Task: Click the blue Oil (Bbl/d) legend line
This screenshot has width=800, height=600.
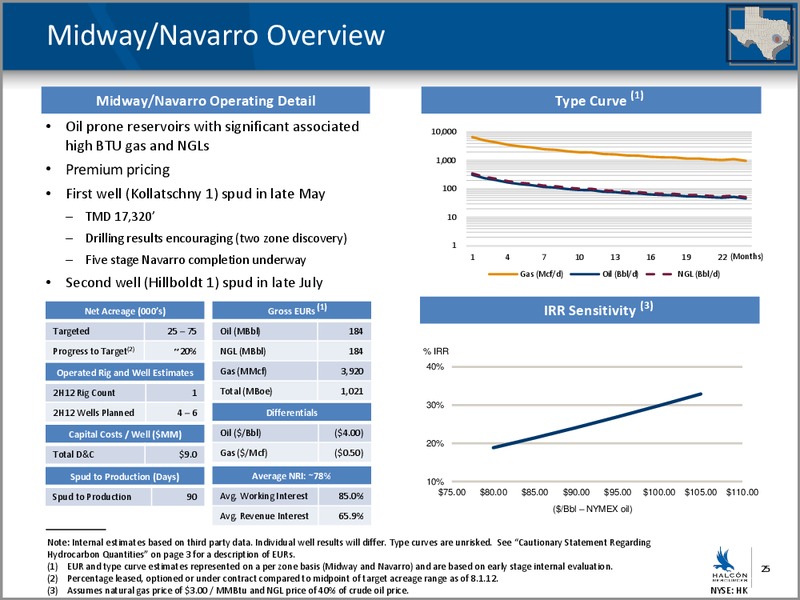Action: click(585, 274)
